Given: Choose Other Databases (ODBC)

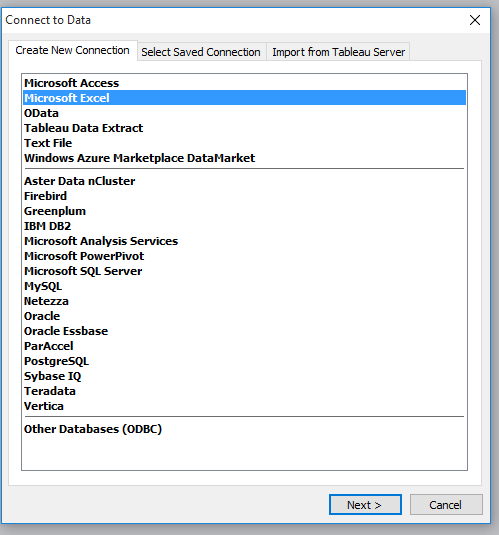Looking at the screenshot, I should (x=244, y=429).
